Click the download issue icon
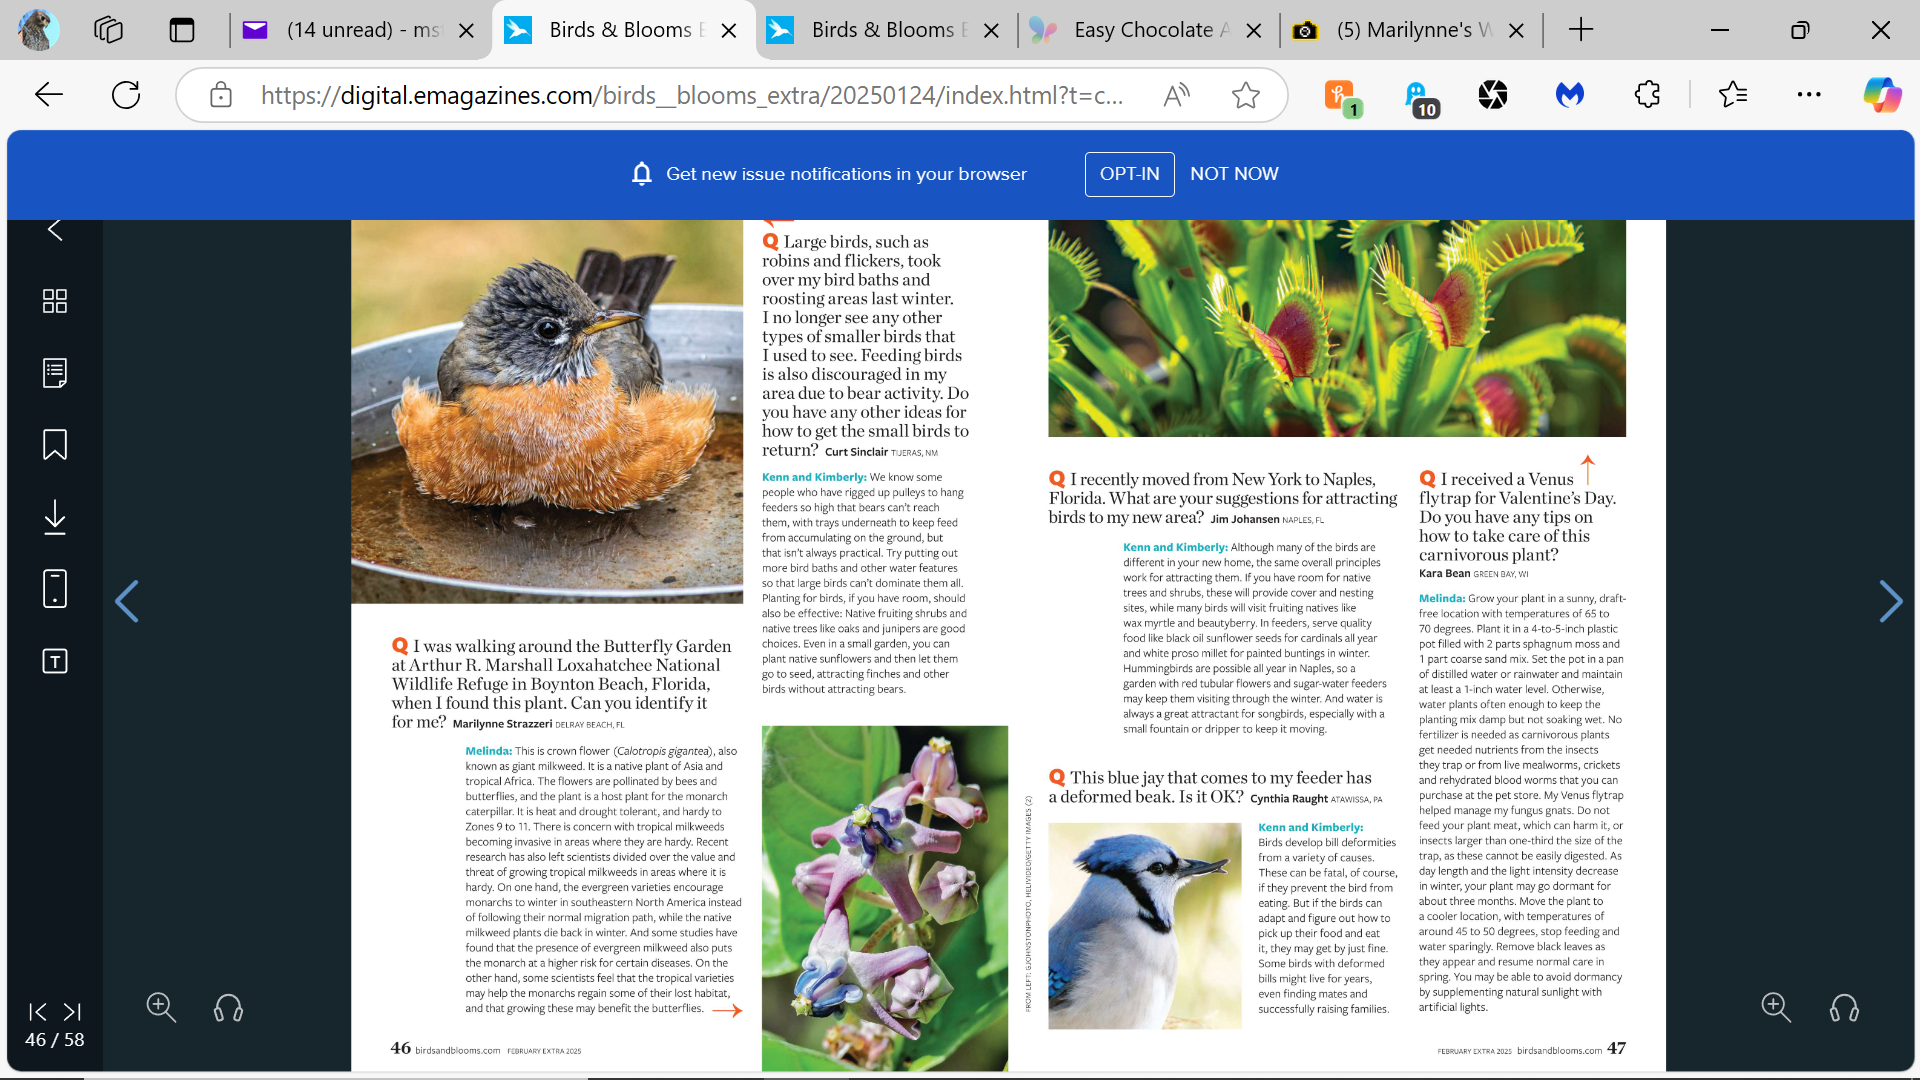 [x=55, y=517]
